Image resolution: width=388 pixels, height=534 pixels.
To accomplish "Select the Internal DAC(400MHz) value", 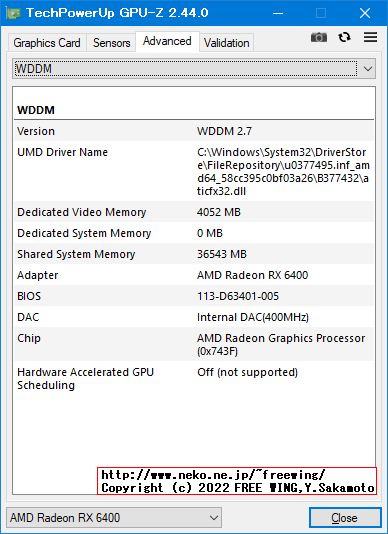I will (x=253, y=317).
